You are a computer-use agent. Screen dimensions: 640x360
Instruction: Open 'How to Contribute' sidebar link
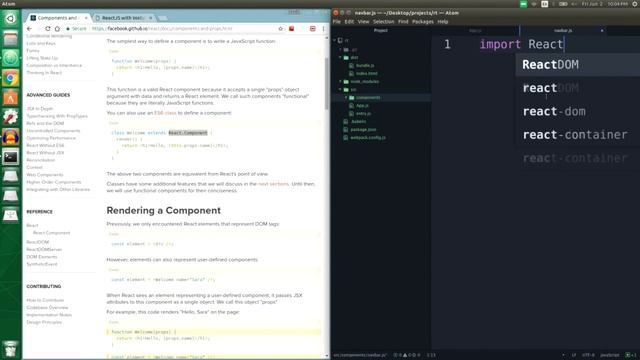pos(45,300)
